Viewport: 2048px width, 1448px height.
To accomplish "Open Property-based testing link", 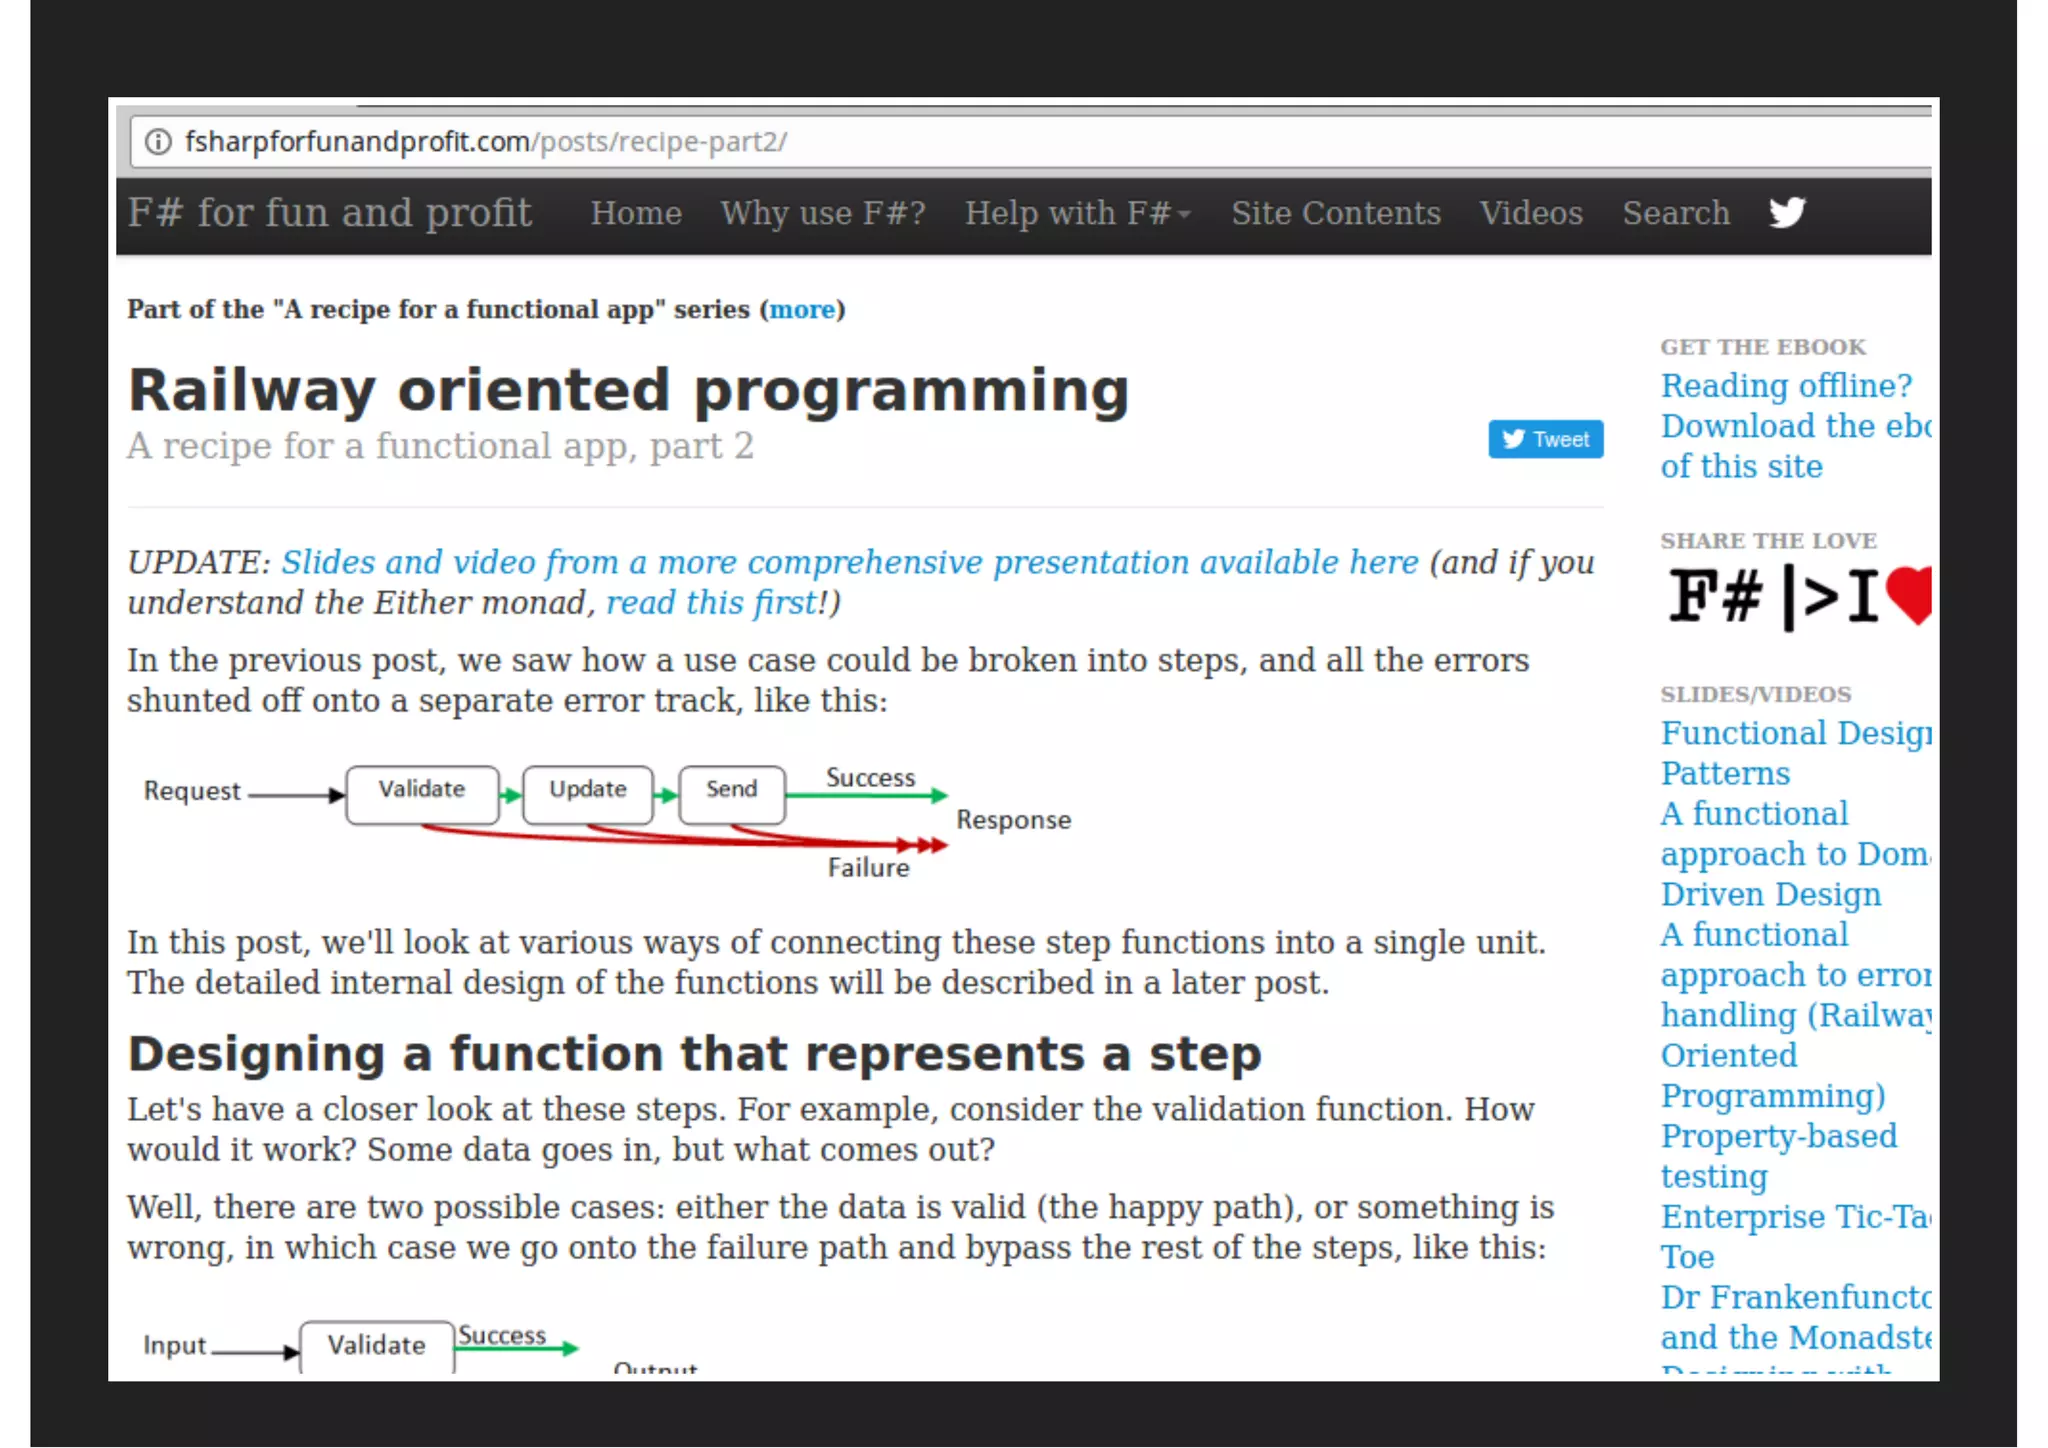I will click(x=1778, y=1137).
